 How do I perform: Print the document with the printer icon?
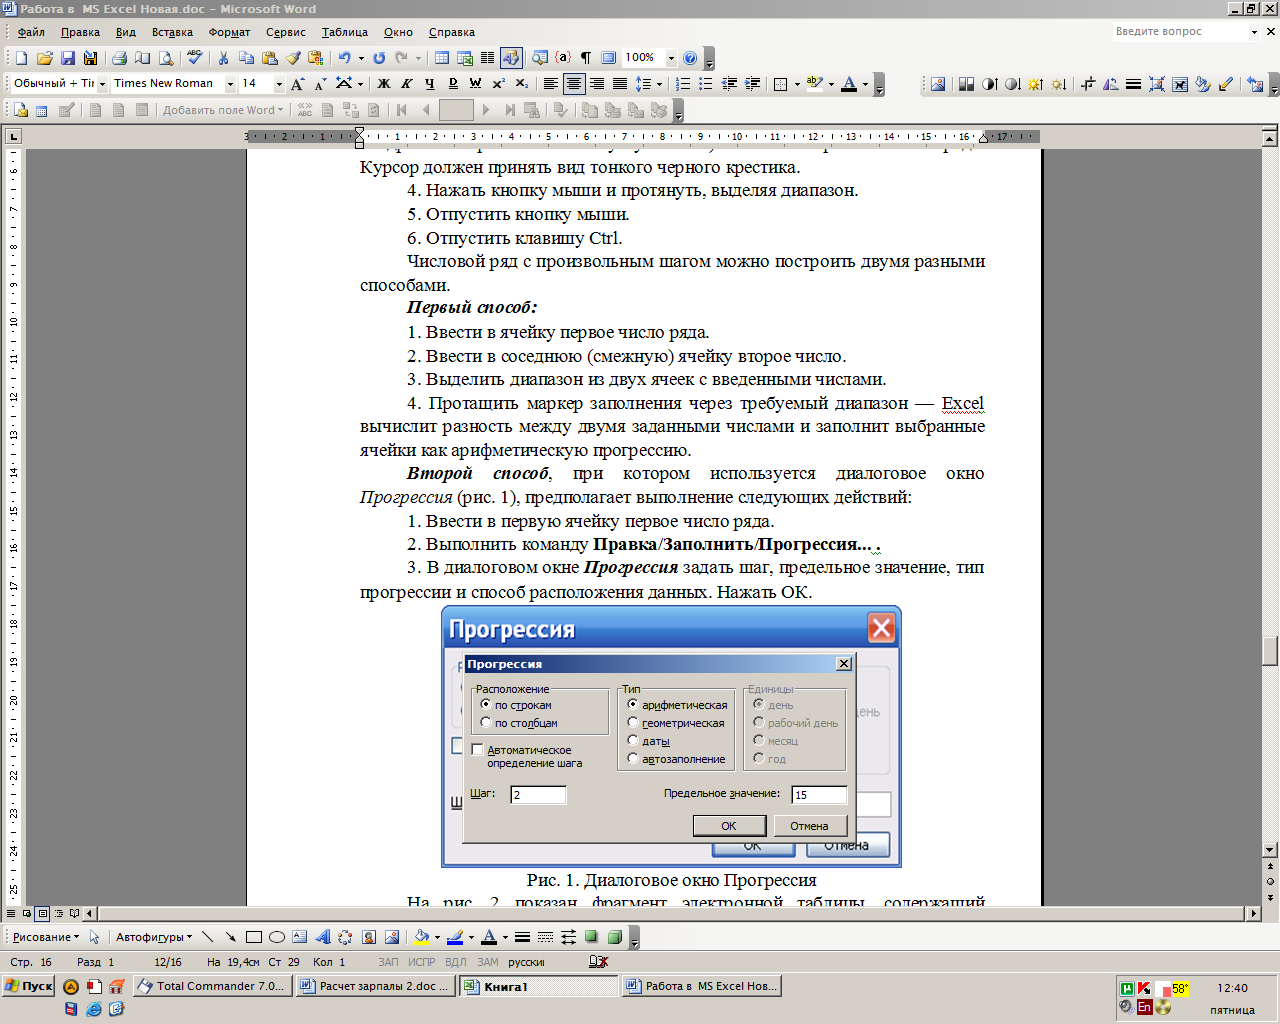(x=119, y=58)
